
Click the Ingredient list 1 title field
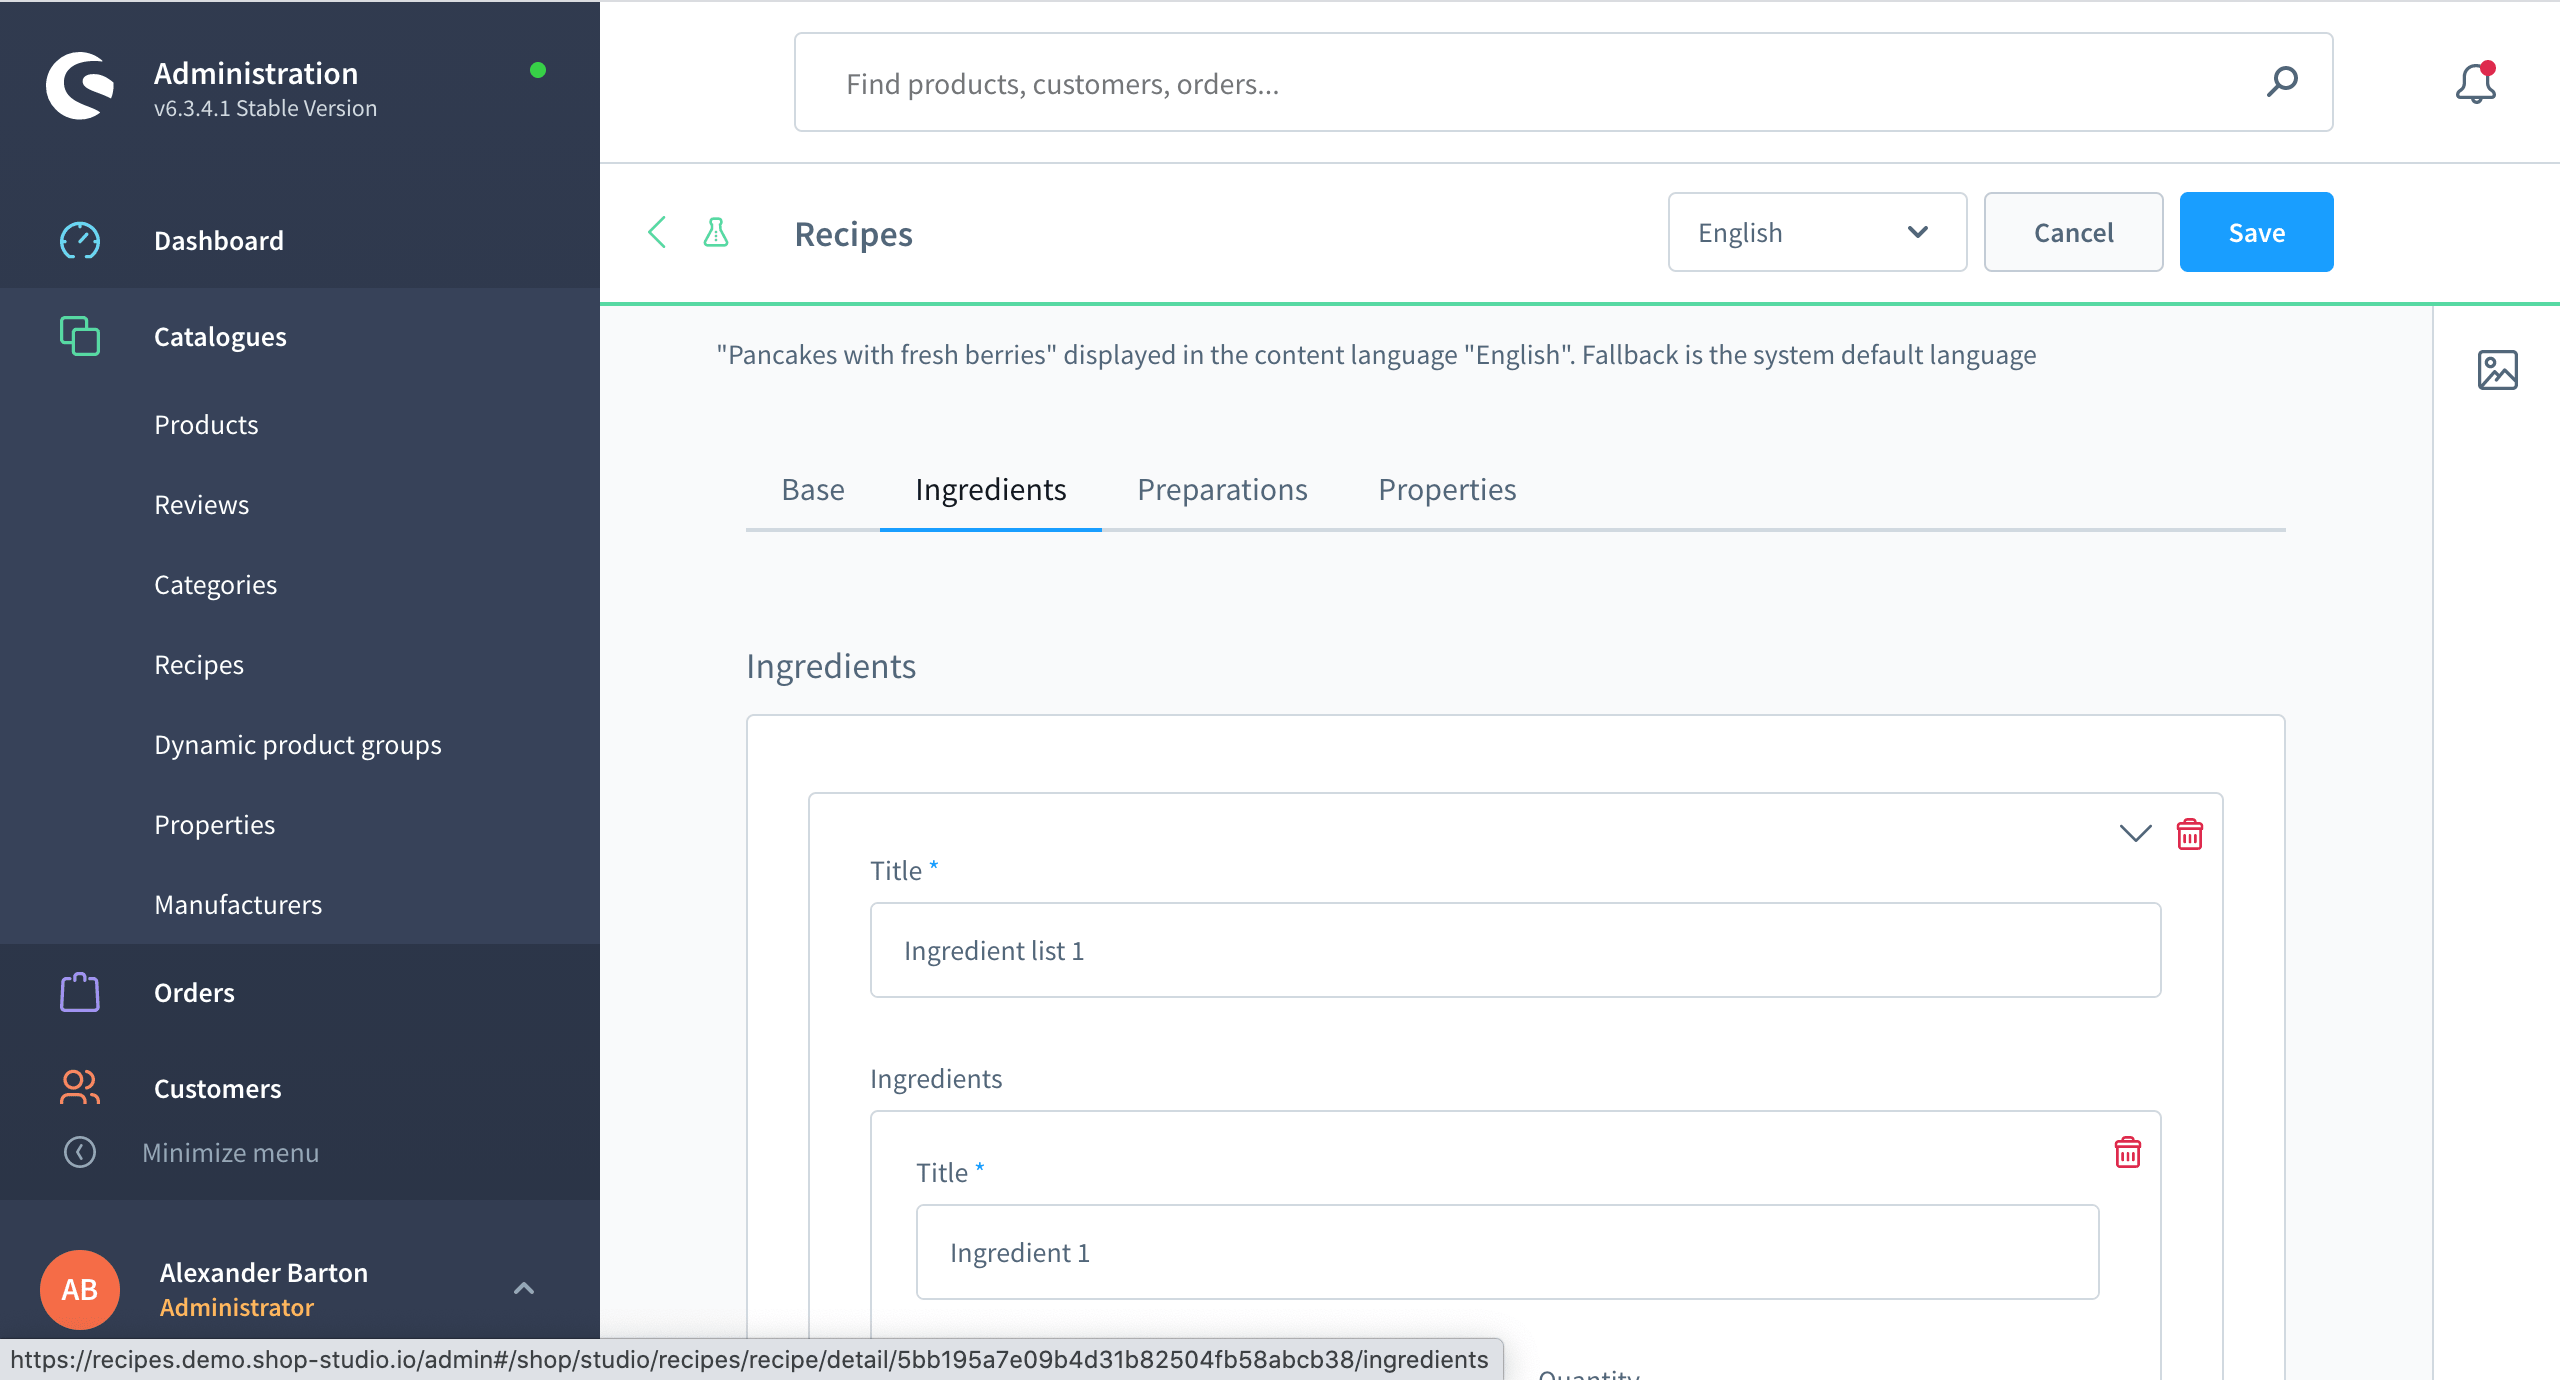click(1515, 950)
